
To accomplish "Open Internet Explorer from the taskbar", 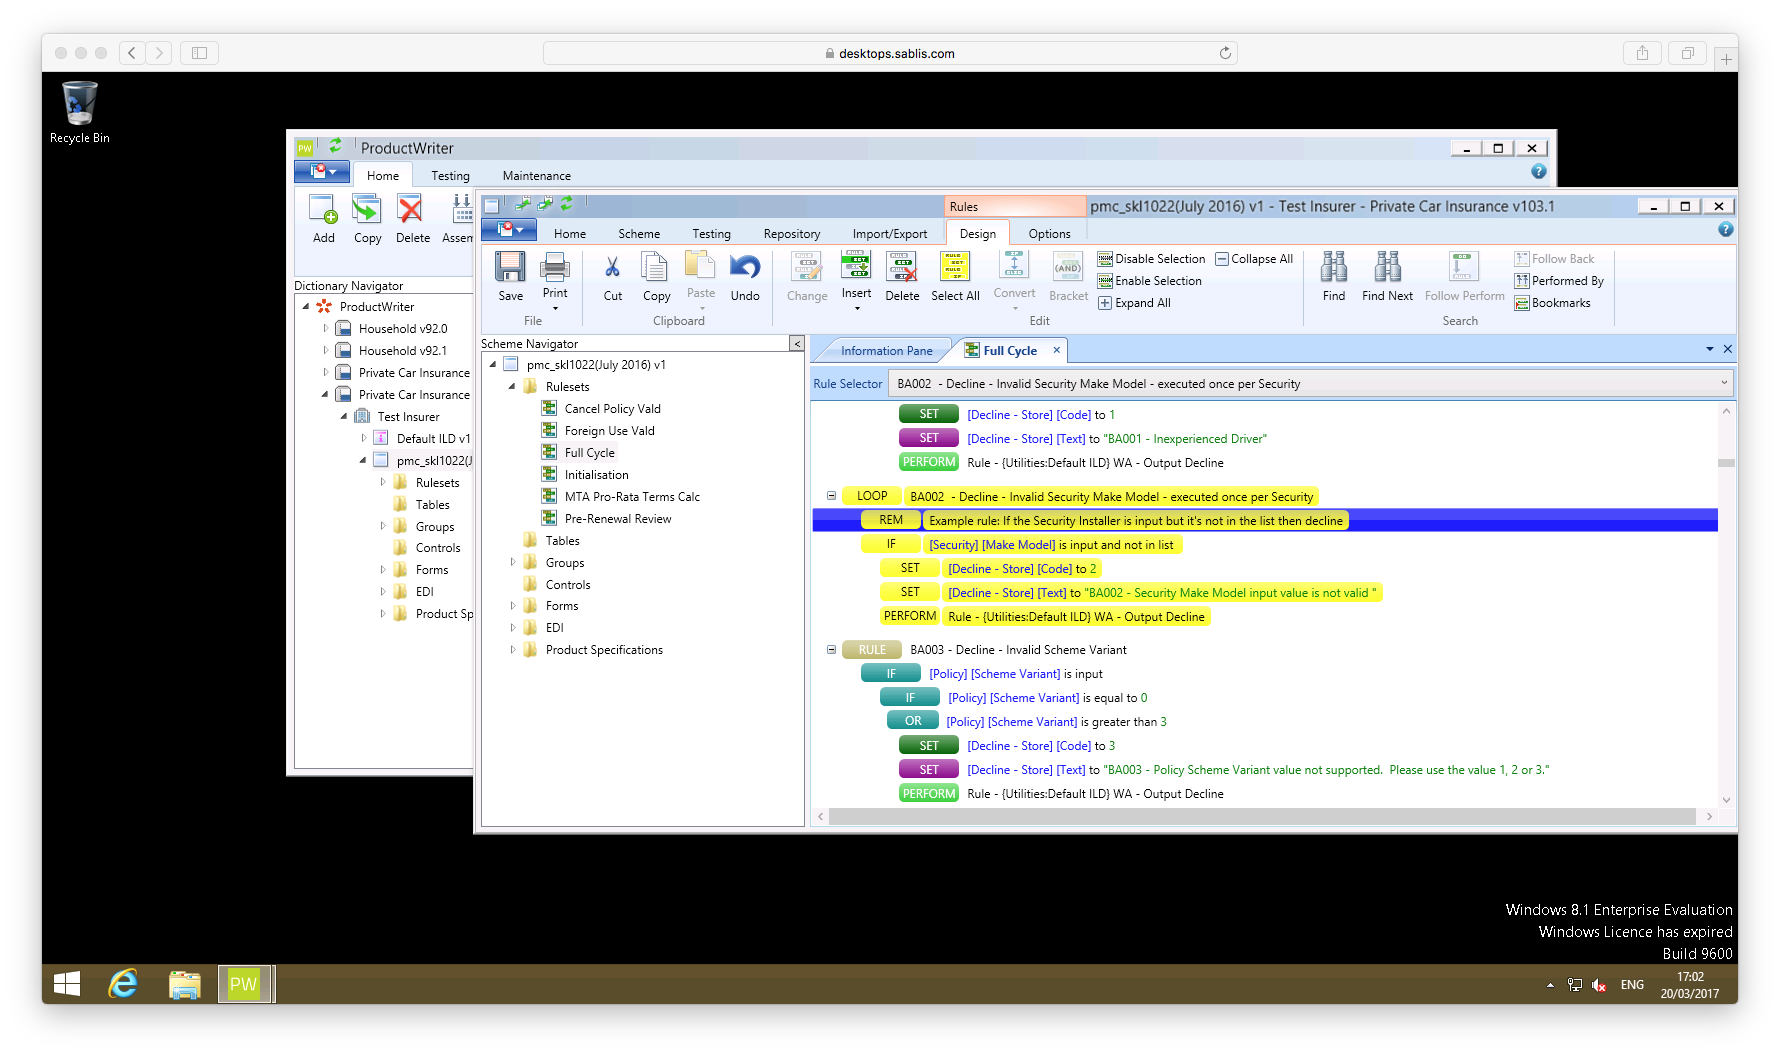I will point(123,984).
